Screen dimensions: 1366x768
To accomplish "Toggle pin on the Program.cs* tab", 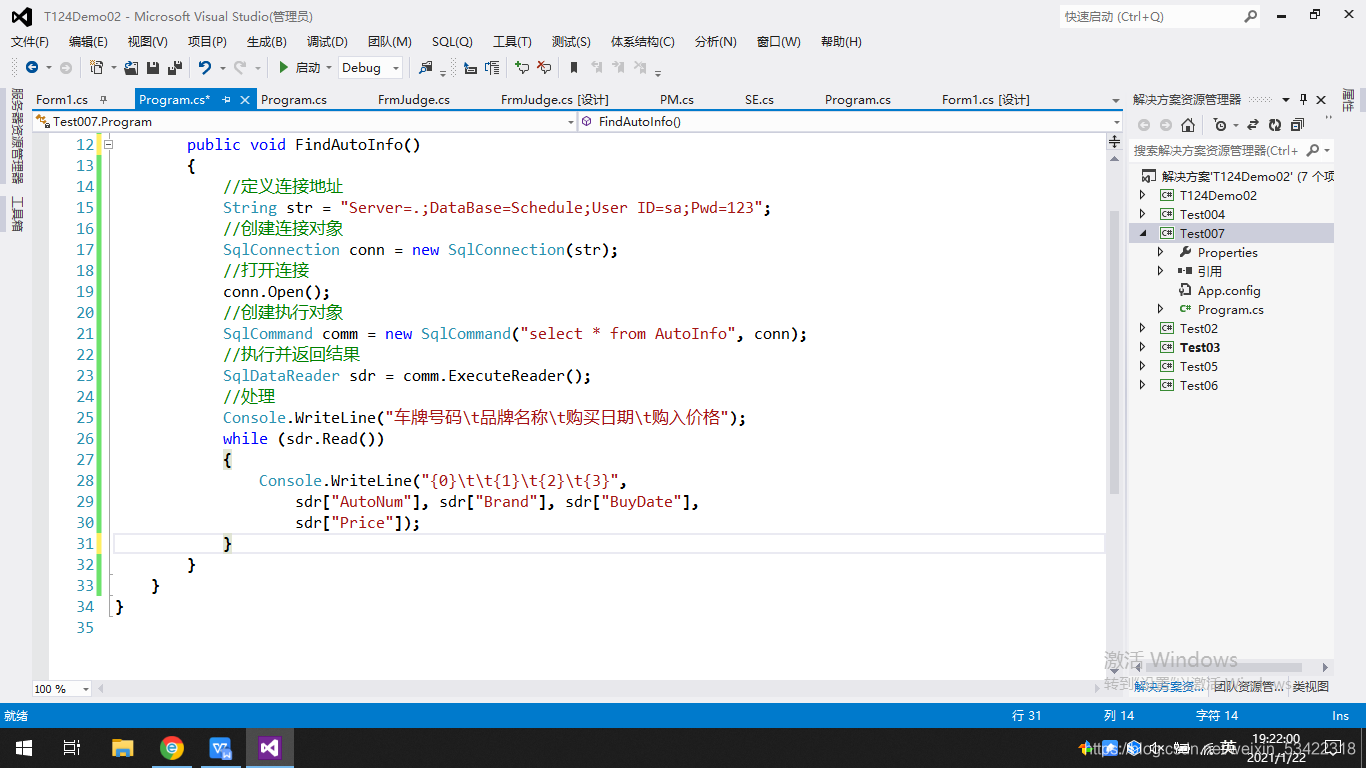I will click(x=227, y=99).
